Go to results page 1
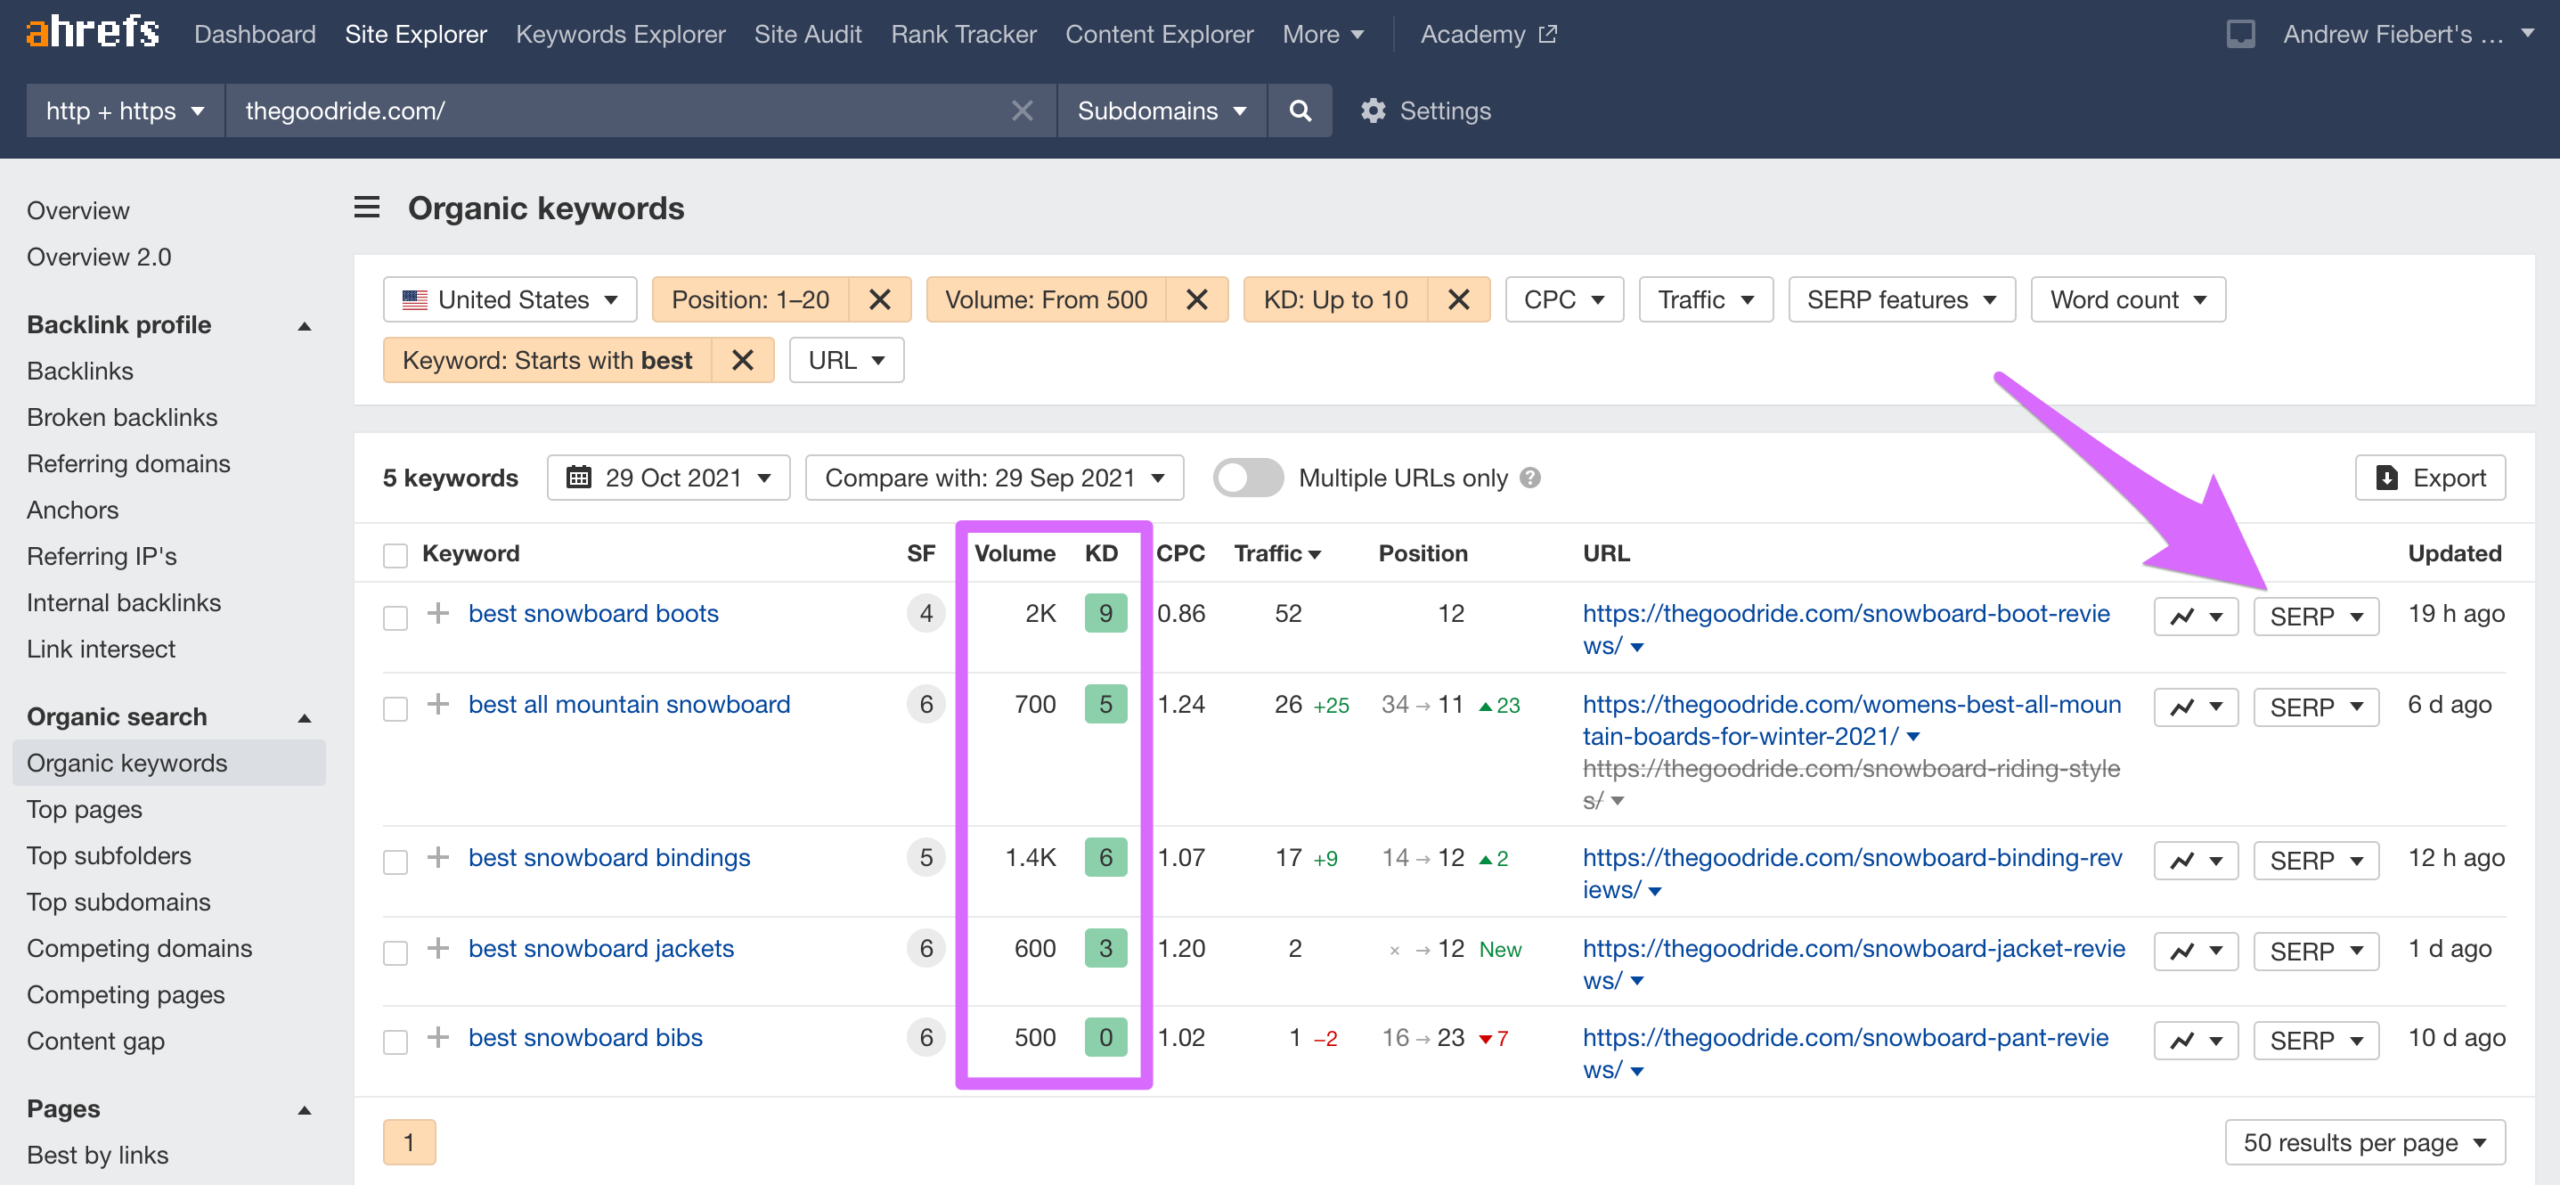 [x=409, y=1143]
